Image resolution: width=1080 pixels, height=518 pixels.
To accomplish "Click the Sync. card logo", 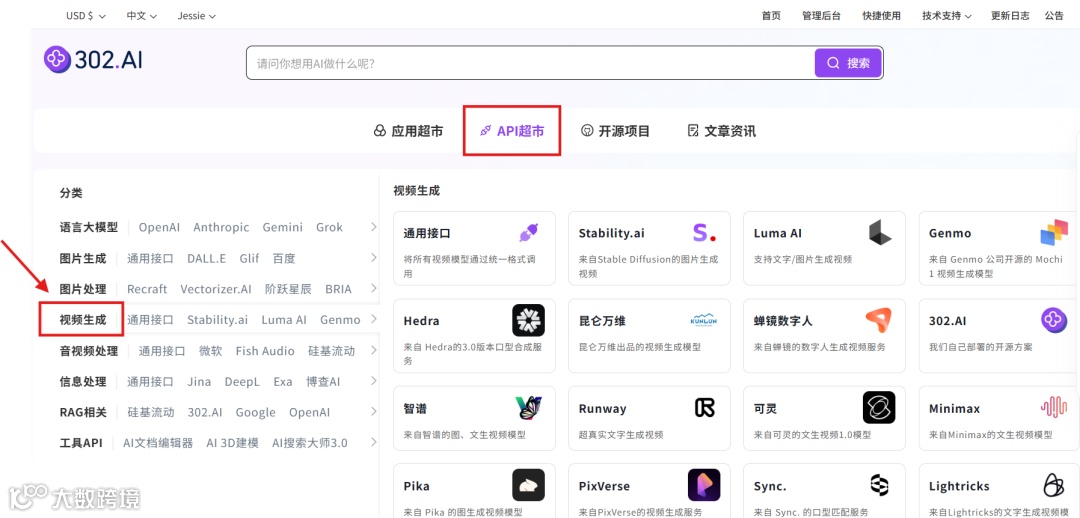I will pos(880,485).
